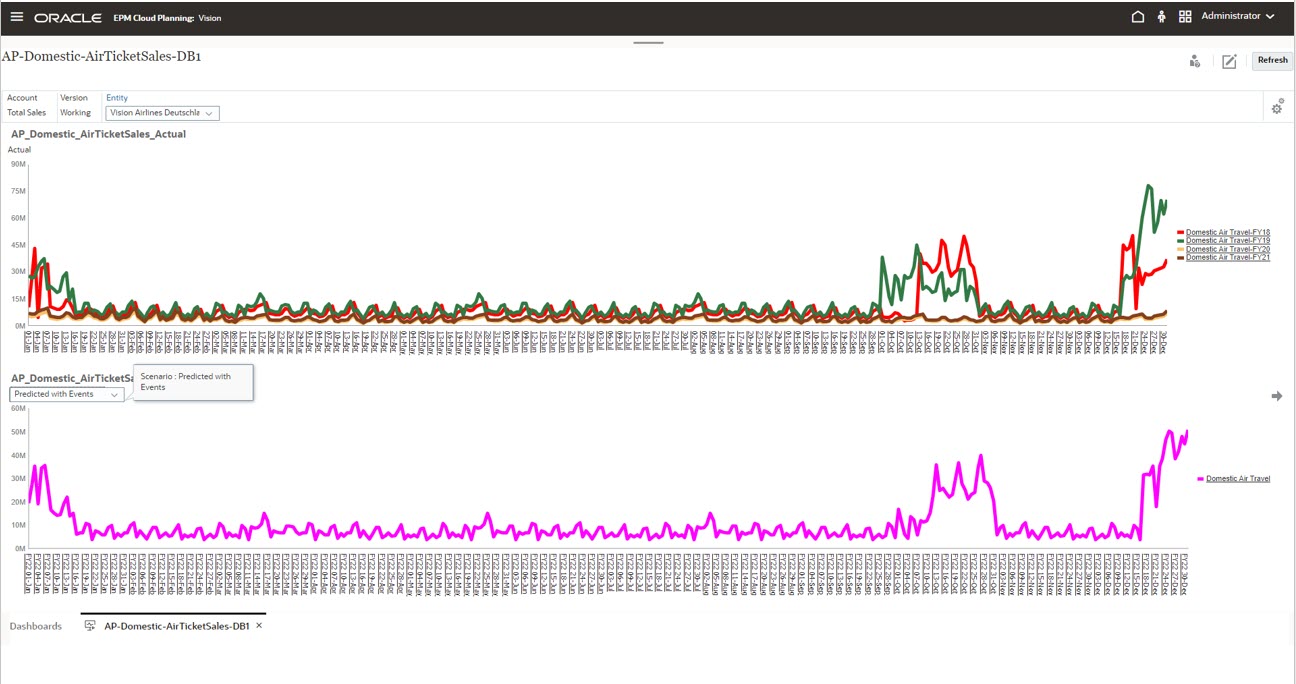This screenshot has height=684, width=1296.
Task: Toggle the Domestic Air Travel-FY20 series visibility
Action: pos(1225,249)
